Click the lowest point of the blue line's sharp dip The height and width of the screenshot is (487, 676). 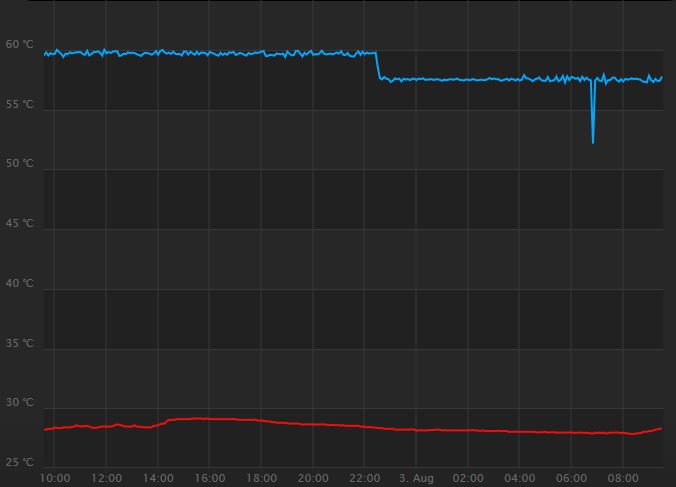pos(593,142)
